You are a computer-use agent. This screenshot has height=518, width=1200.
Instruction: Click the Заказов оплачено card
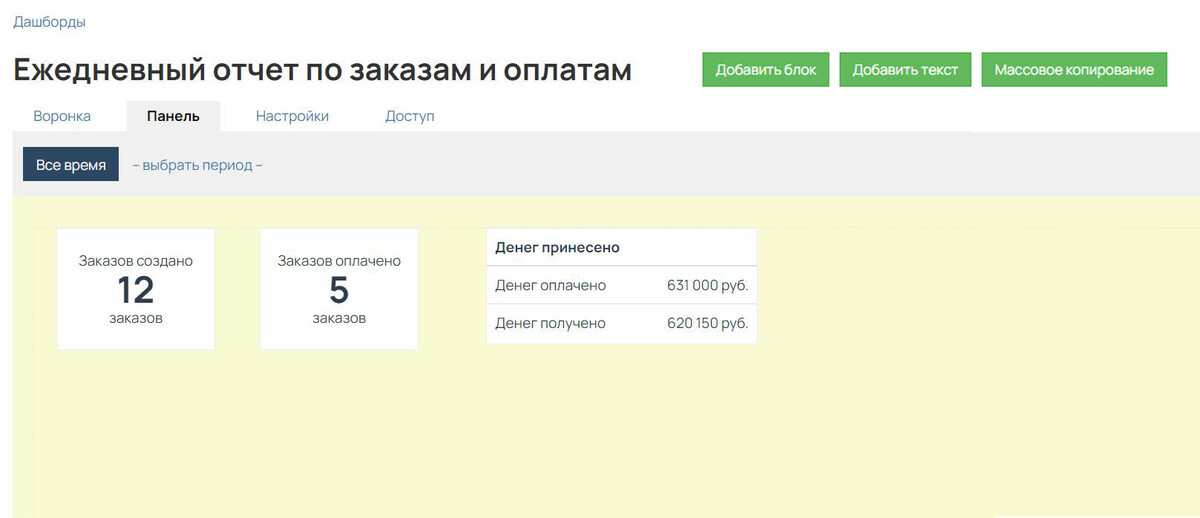coord(339,289)
